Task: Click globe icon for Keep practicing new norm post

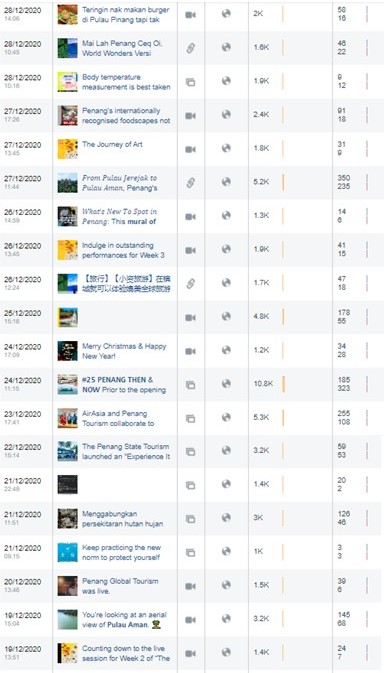Action: [x=226, y=552]
